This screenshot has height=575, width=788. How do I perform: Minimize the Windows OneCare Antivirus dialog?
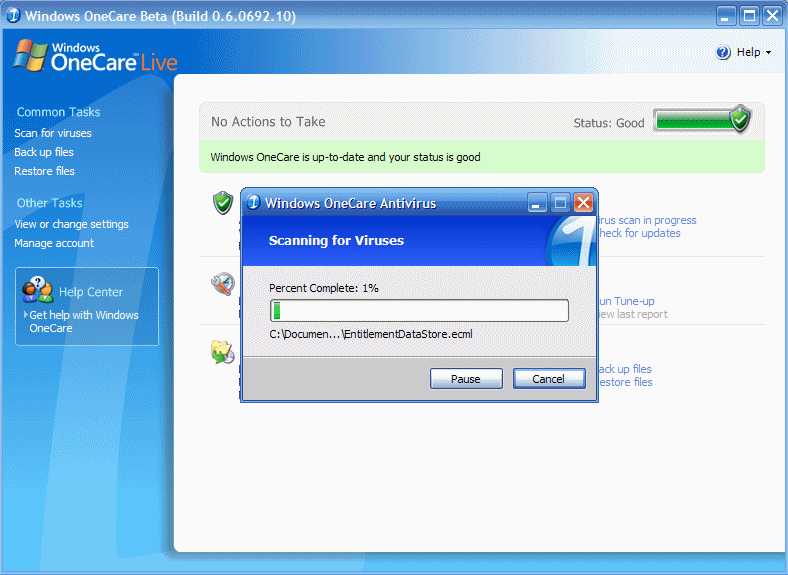tap(537, 203)
